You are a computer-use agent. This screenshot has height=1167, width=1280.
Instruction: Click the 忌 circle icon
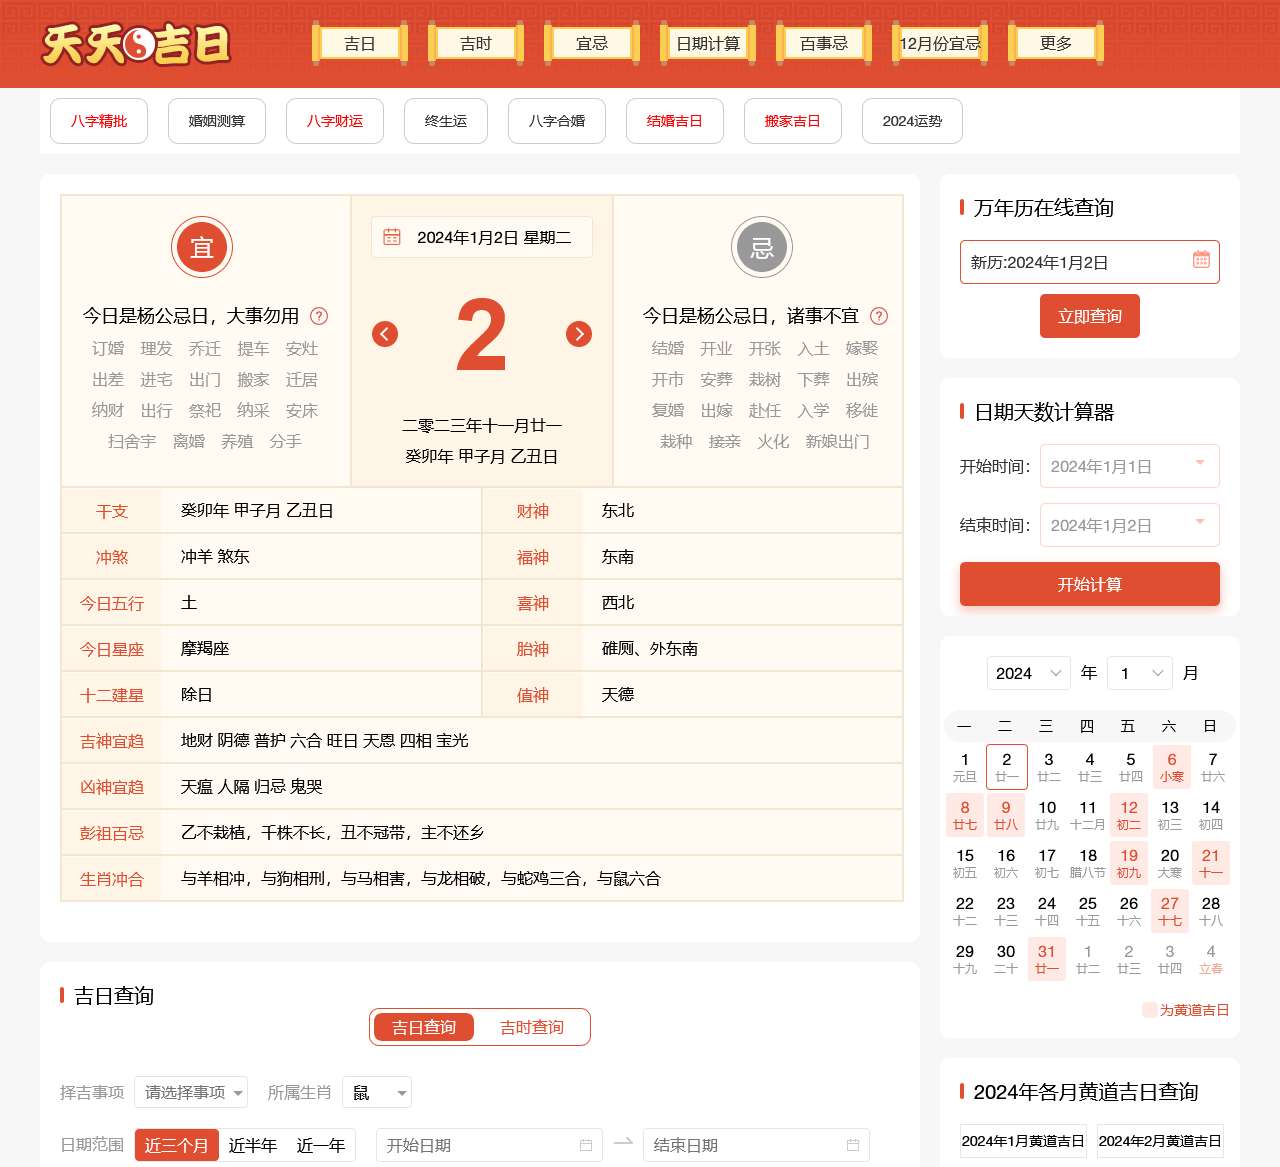[762, 247]
